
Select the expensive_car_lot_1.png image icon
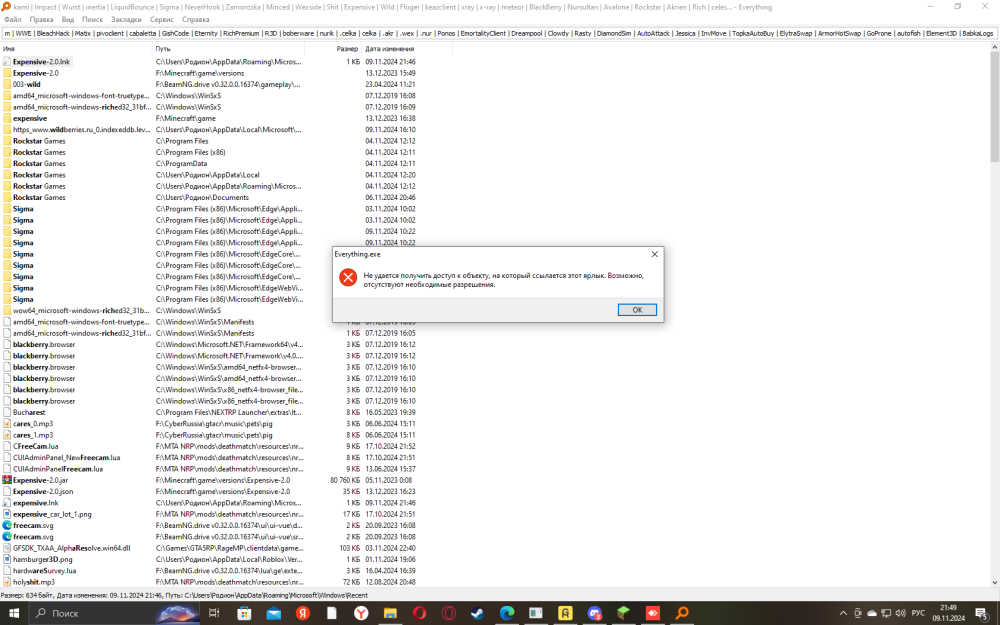pyautogui.click(x=6, y=514)
